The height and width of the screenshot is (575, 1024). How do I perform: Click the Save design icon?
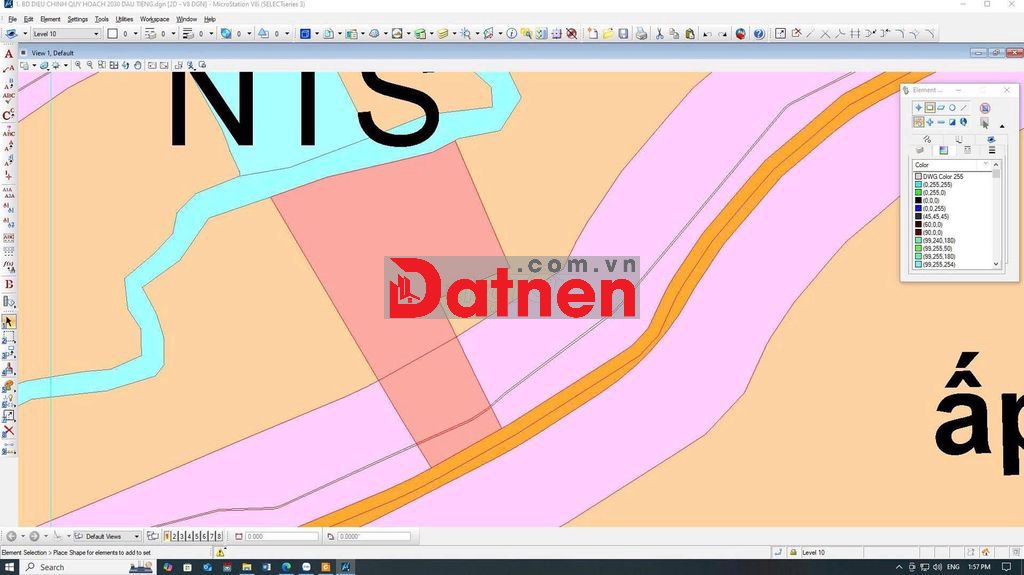[x=623, y=34]
